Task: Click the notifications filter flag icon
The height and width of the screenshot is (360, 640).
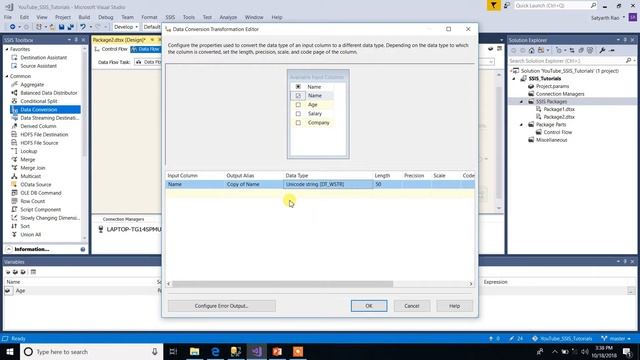Action: [x=493, y=5]
